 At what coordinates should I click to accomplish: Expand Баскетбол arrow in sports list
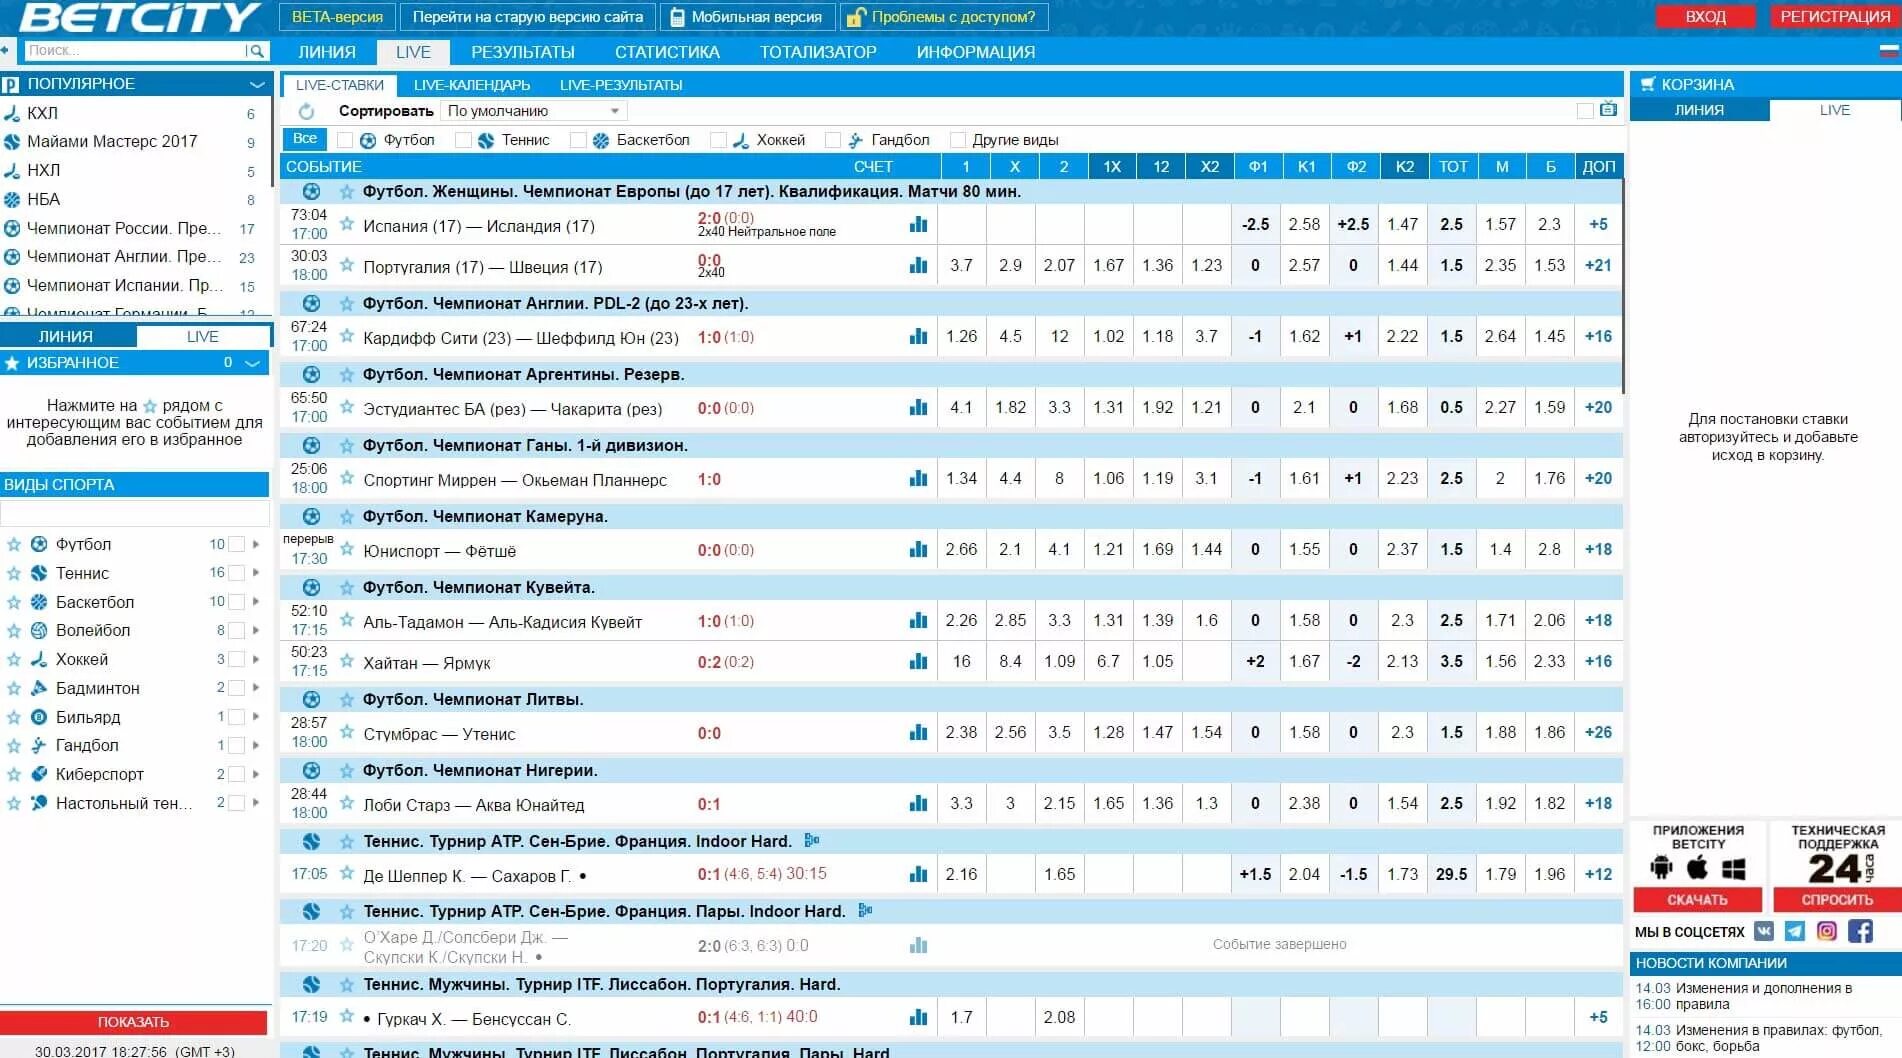256,602
